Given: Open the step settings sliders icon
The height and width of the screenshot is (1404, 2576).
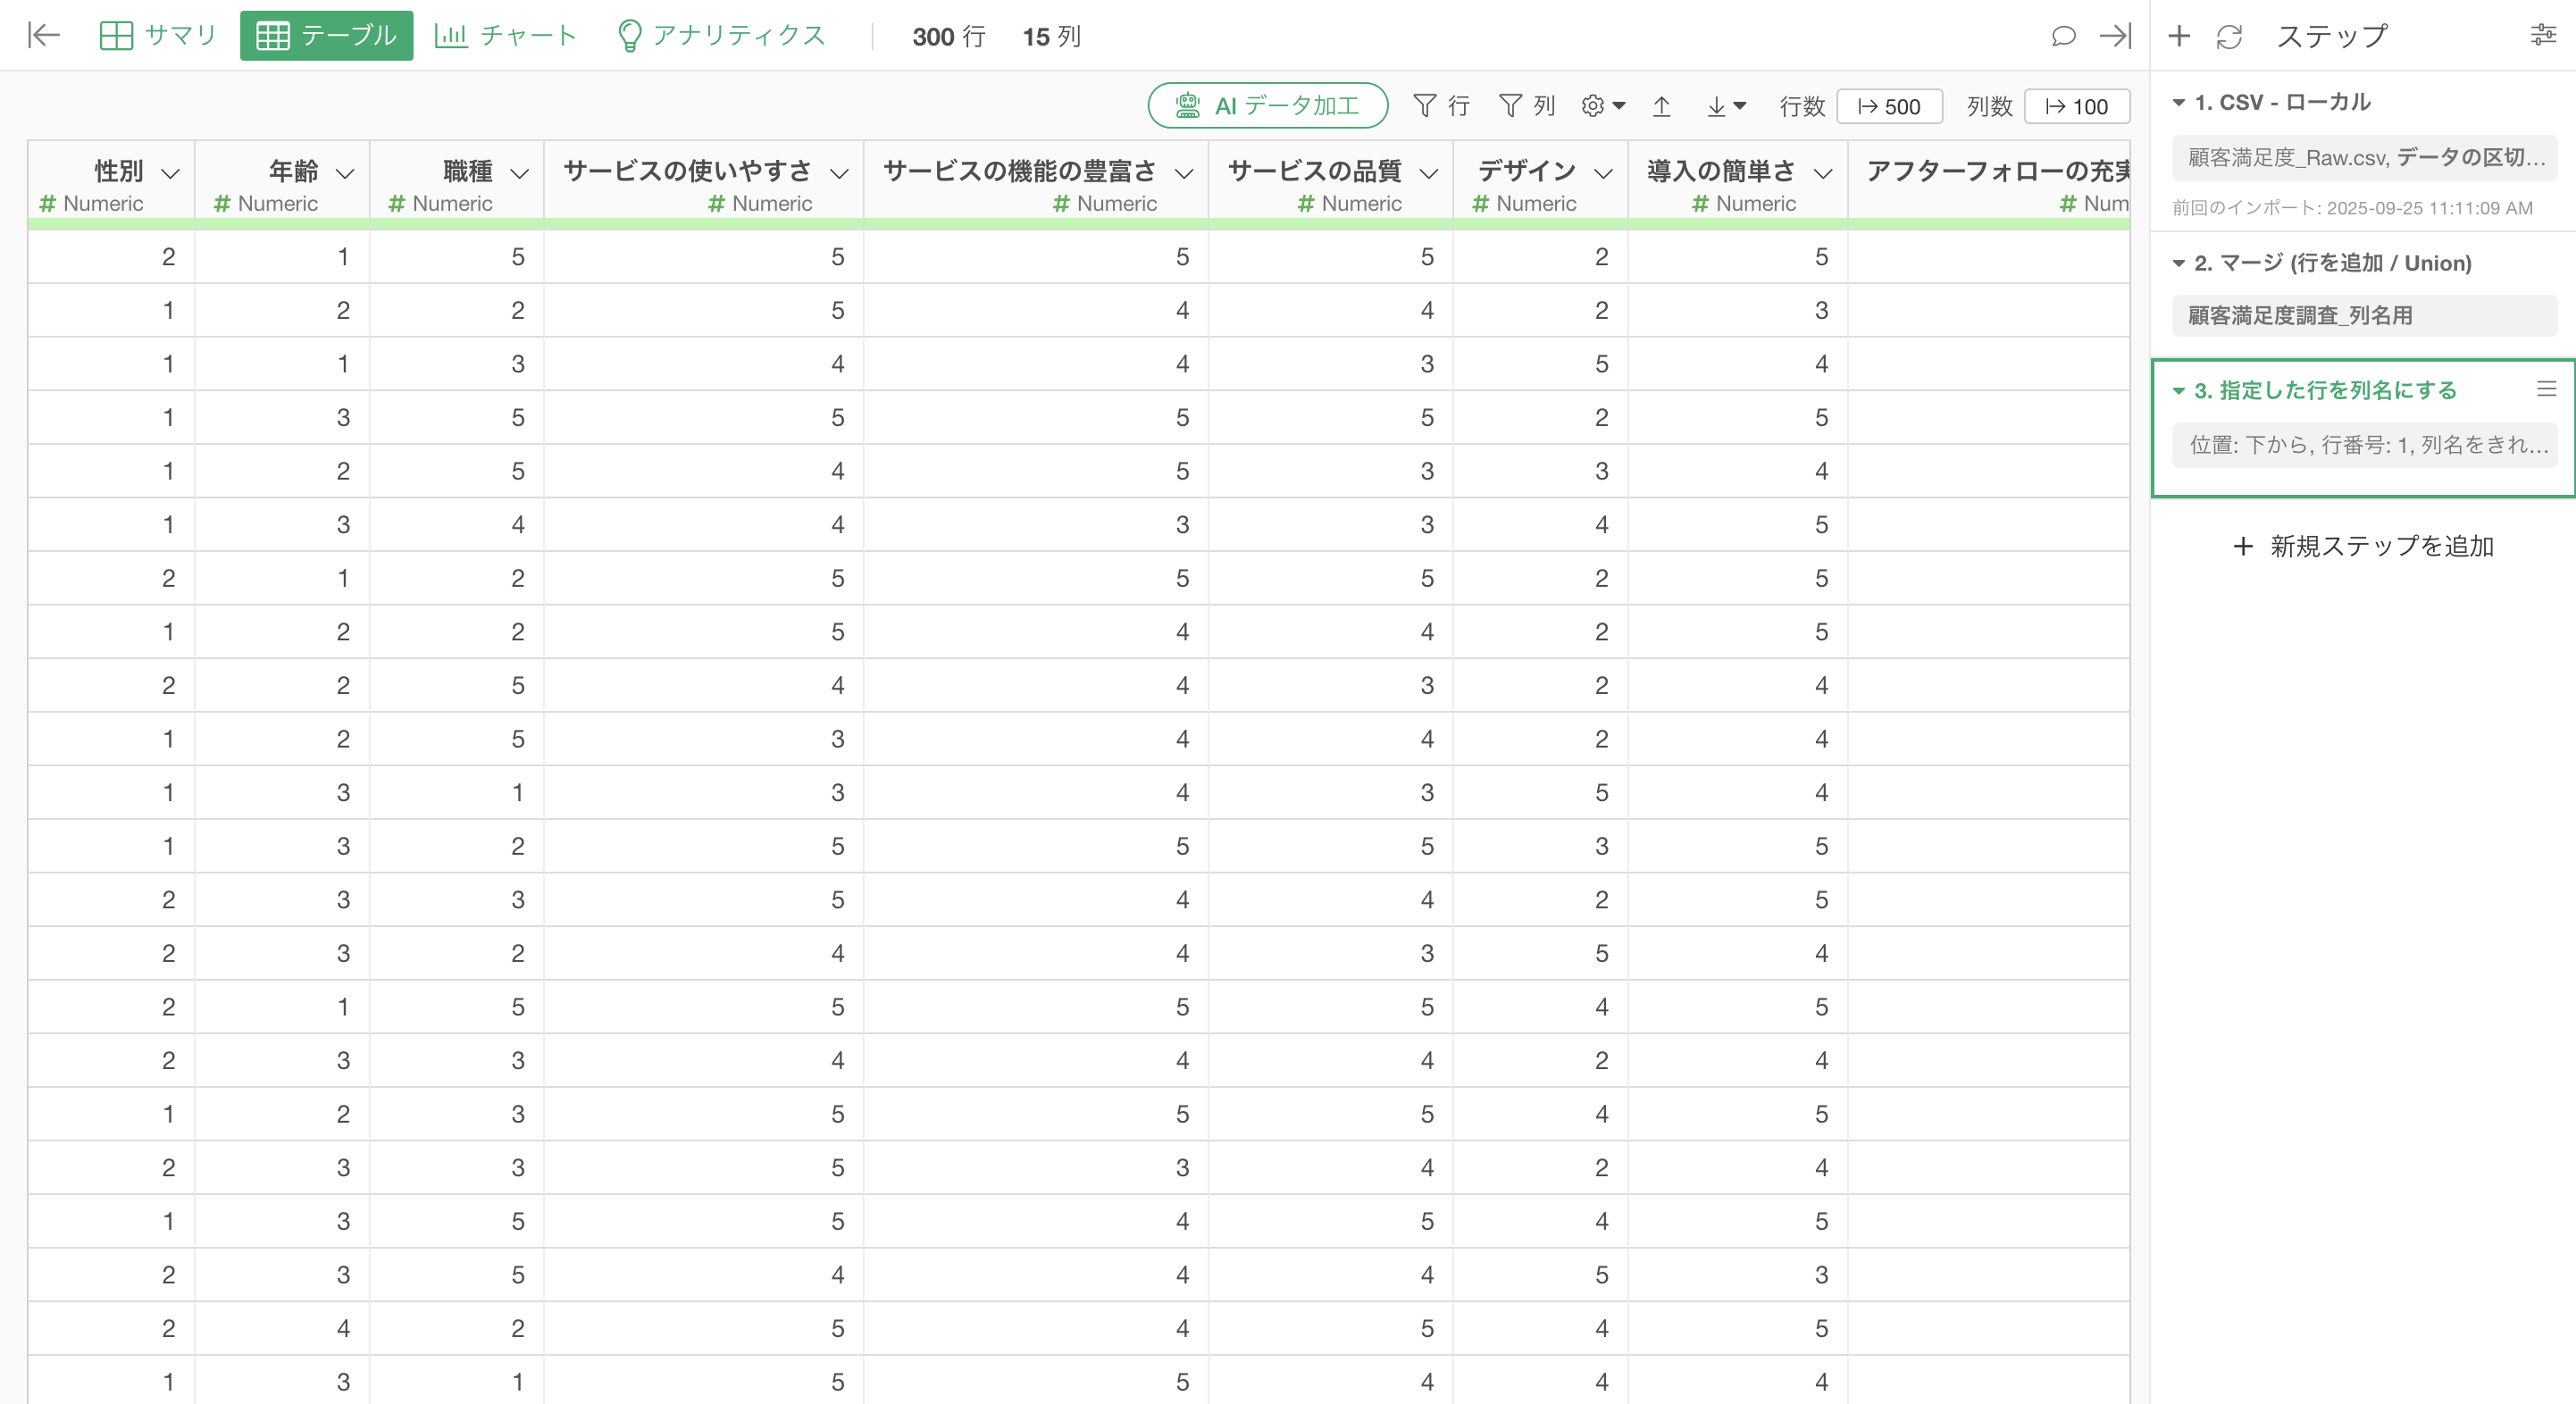Looking at the screenshot, I should (x=2543, y=36).
